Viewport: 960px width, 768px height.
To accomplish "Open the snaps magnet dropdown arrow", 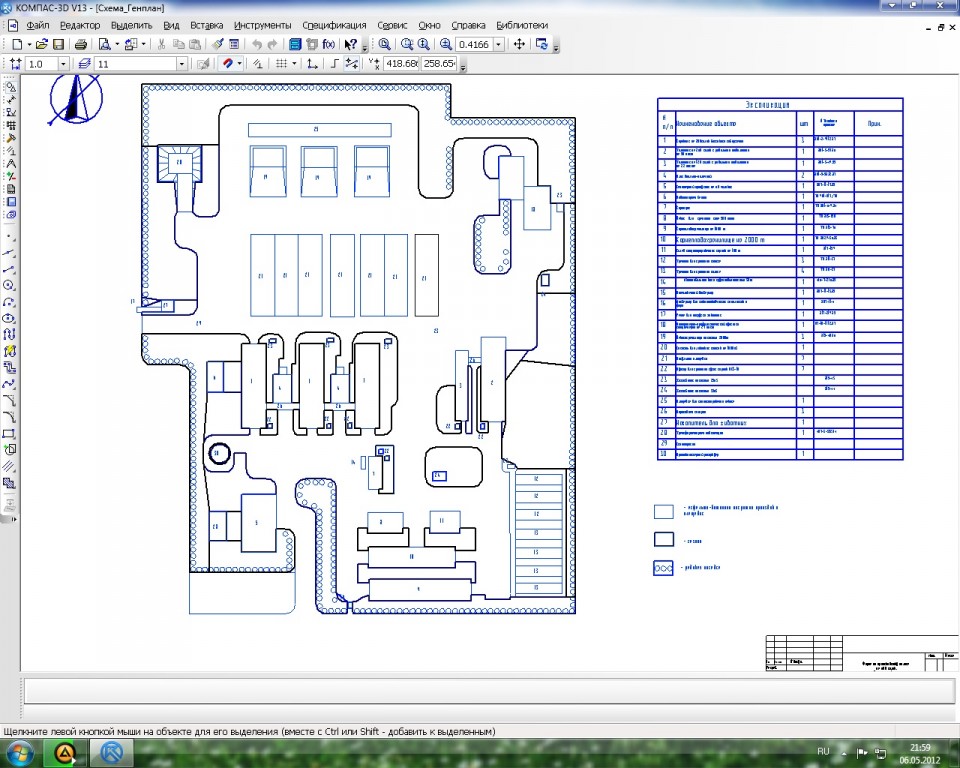I will click(239, 64).
